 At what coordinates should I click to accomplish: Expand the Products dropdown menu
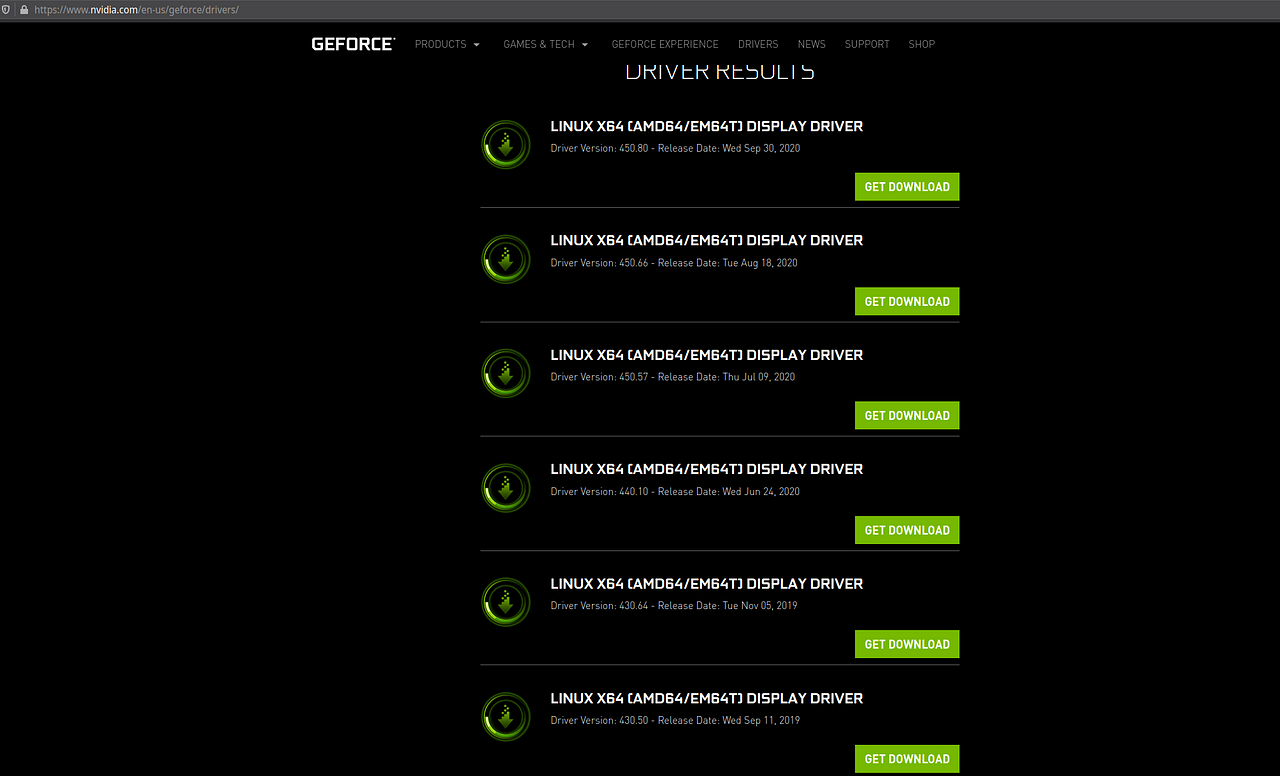click(447, 44)
